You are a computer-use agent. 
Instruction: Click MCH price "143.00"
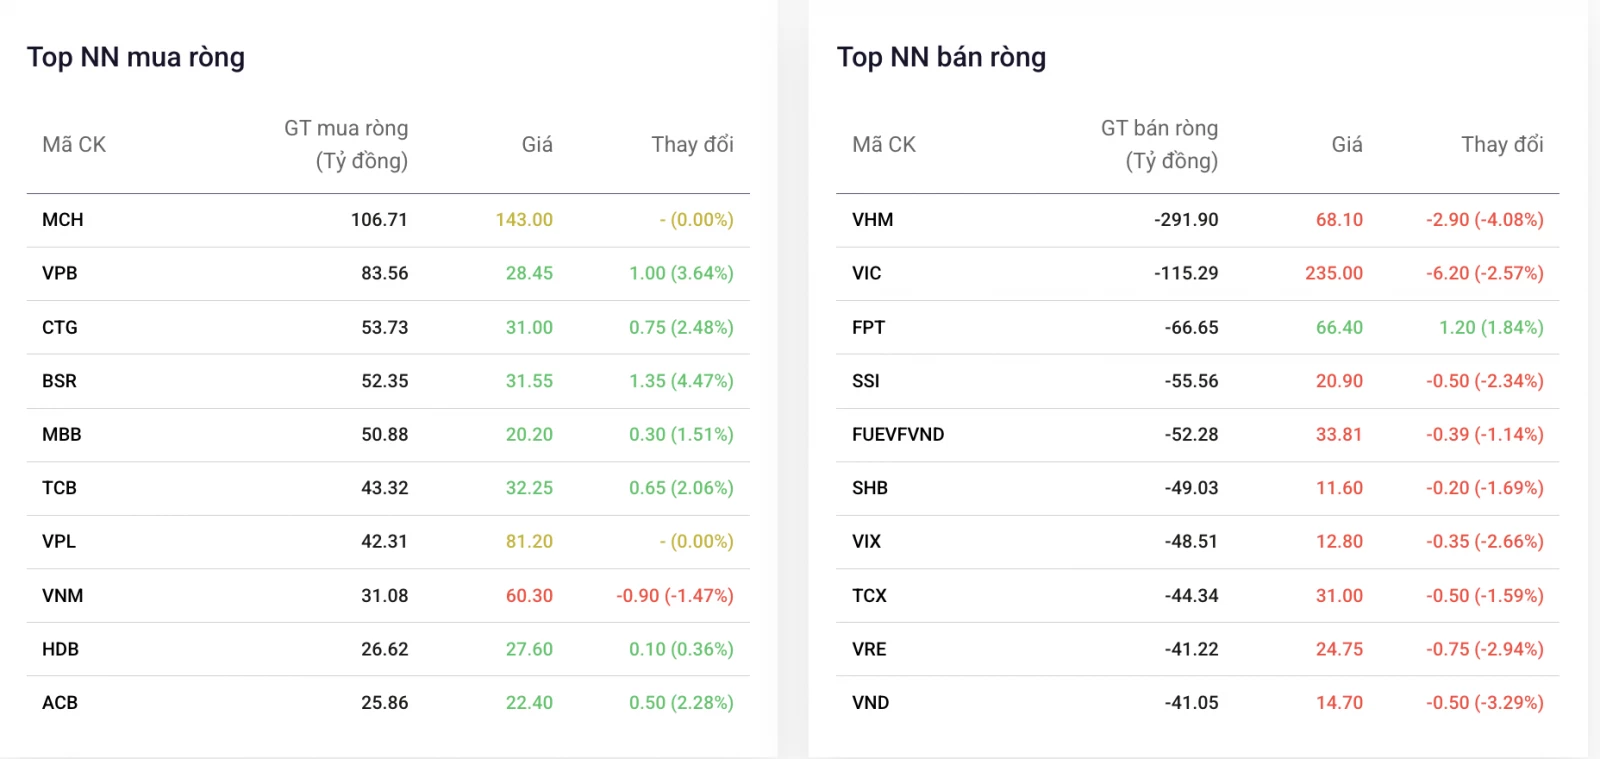(524, 220)
